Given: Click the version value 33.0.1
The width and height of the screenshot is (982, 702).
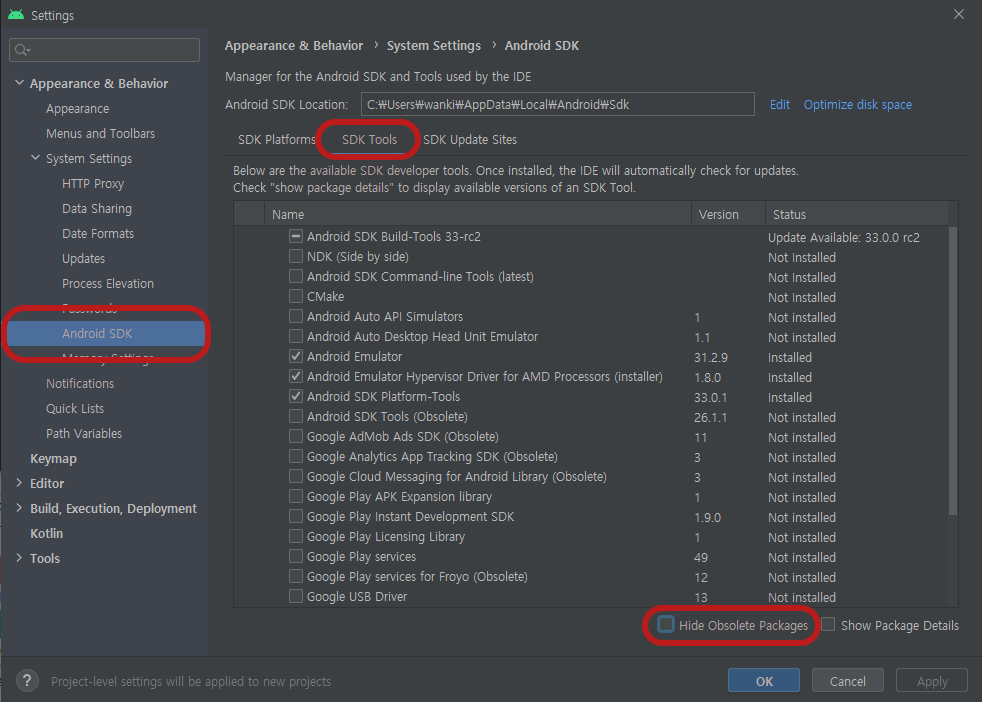Looking at the screenshot, I should (x=711, y=398).
